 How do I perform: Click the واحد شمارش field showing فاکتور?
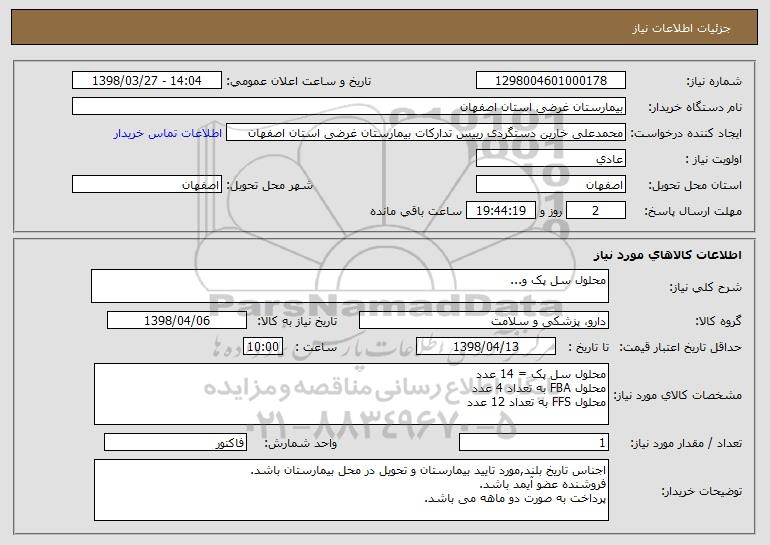175,442
